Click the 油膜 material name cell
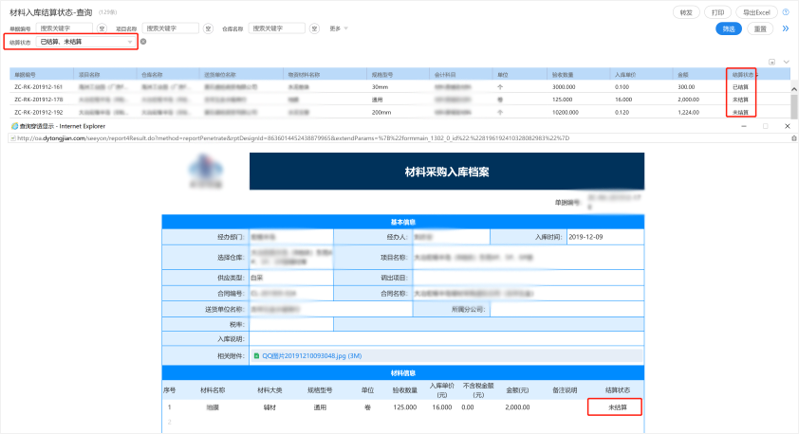The image size is (799, 434). coord(212,407)
